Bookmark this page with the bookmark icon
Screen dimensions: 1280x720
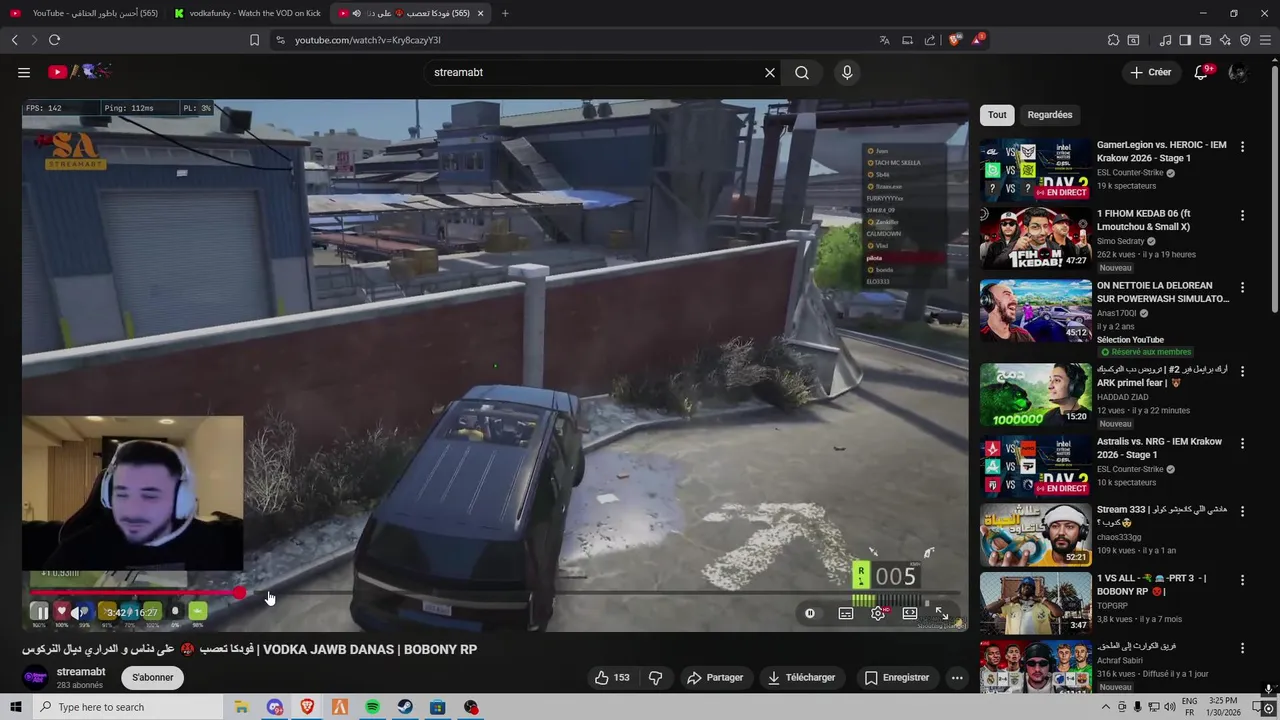click(x=254, y=40)
